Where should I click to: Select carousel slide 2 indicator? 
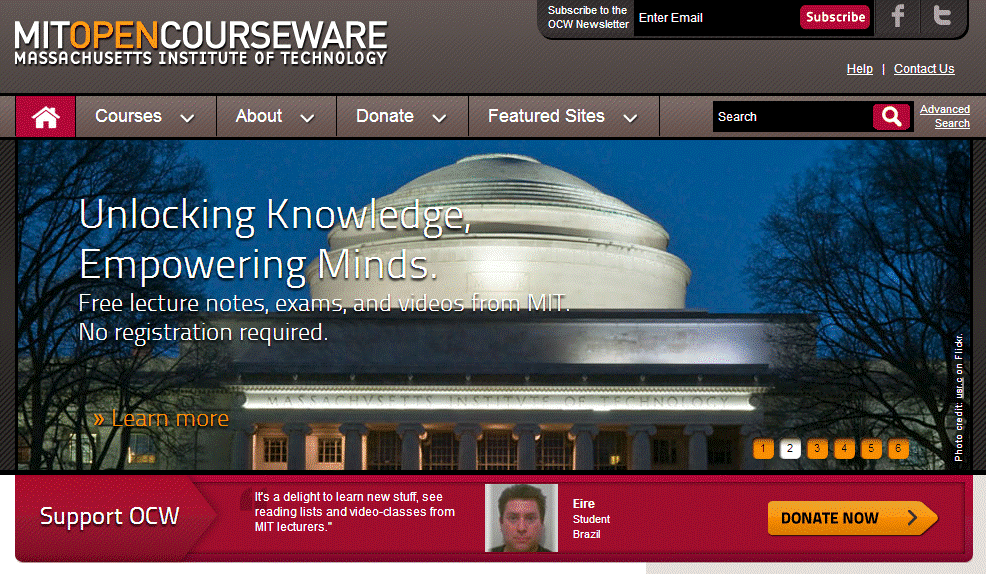pyautogui.click(x=790, y=449)
